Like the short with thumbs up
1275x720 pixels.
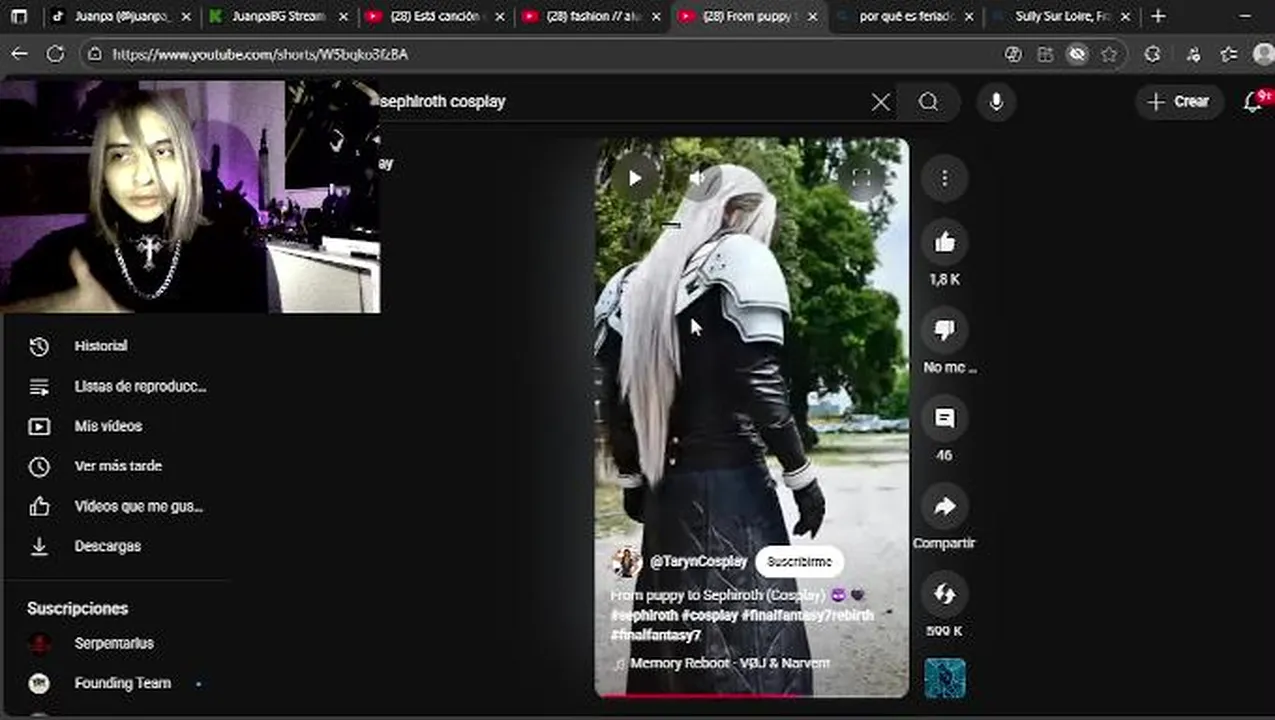945,243
